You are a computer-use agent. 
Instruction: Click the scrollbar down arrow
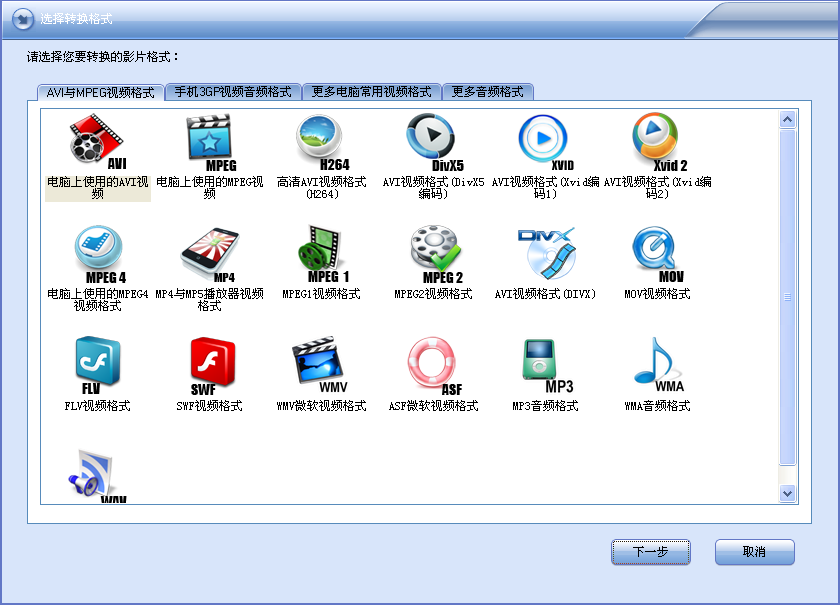point(787,493)
